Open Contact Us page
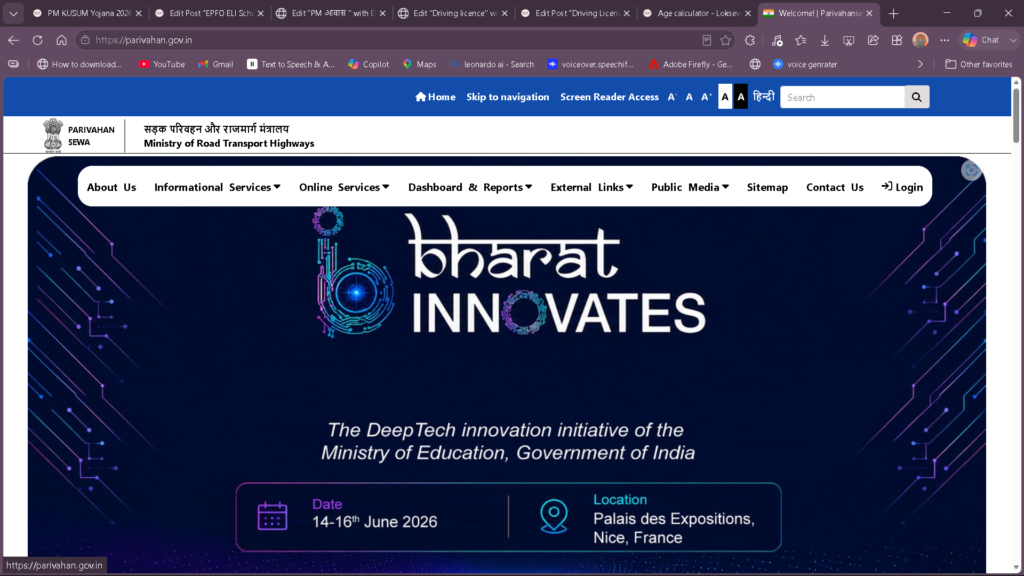 [x=835, y=187]
